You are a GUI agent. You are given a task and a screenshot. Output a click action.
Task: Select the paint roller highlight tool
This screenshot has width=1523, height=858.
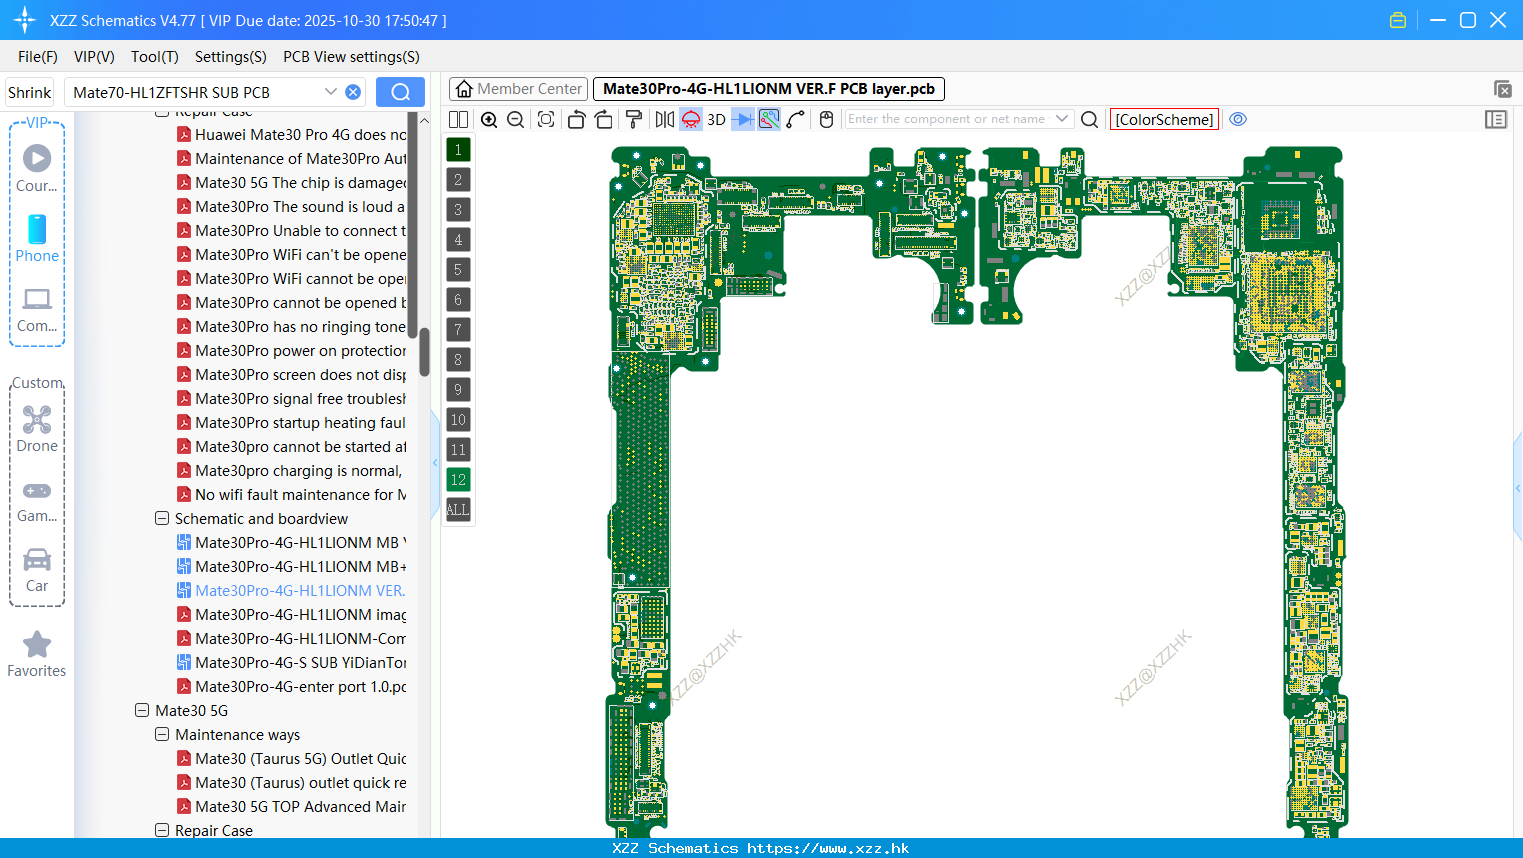pos(633,119)
